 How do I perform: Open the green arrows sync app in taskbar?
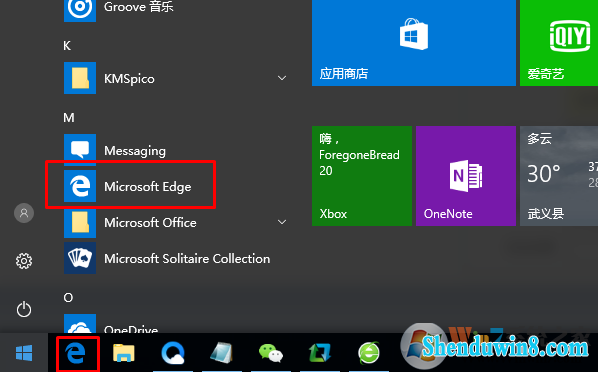320,353
